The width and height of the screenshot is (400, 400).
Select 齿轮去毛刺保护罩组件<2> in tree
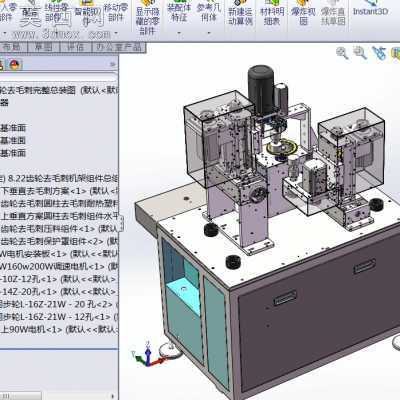click(59, 241)
